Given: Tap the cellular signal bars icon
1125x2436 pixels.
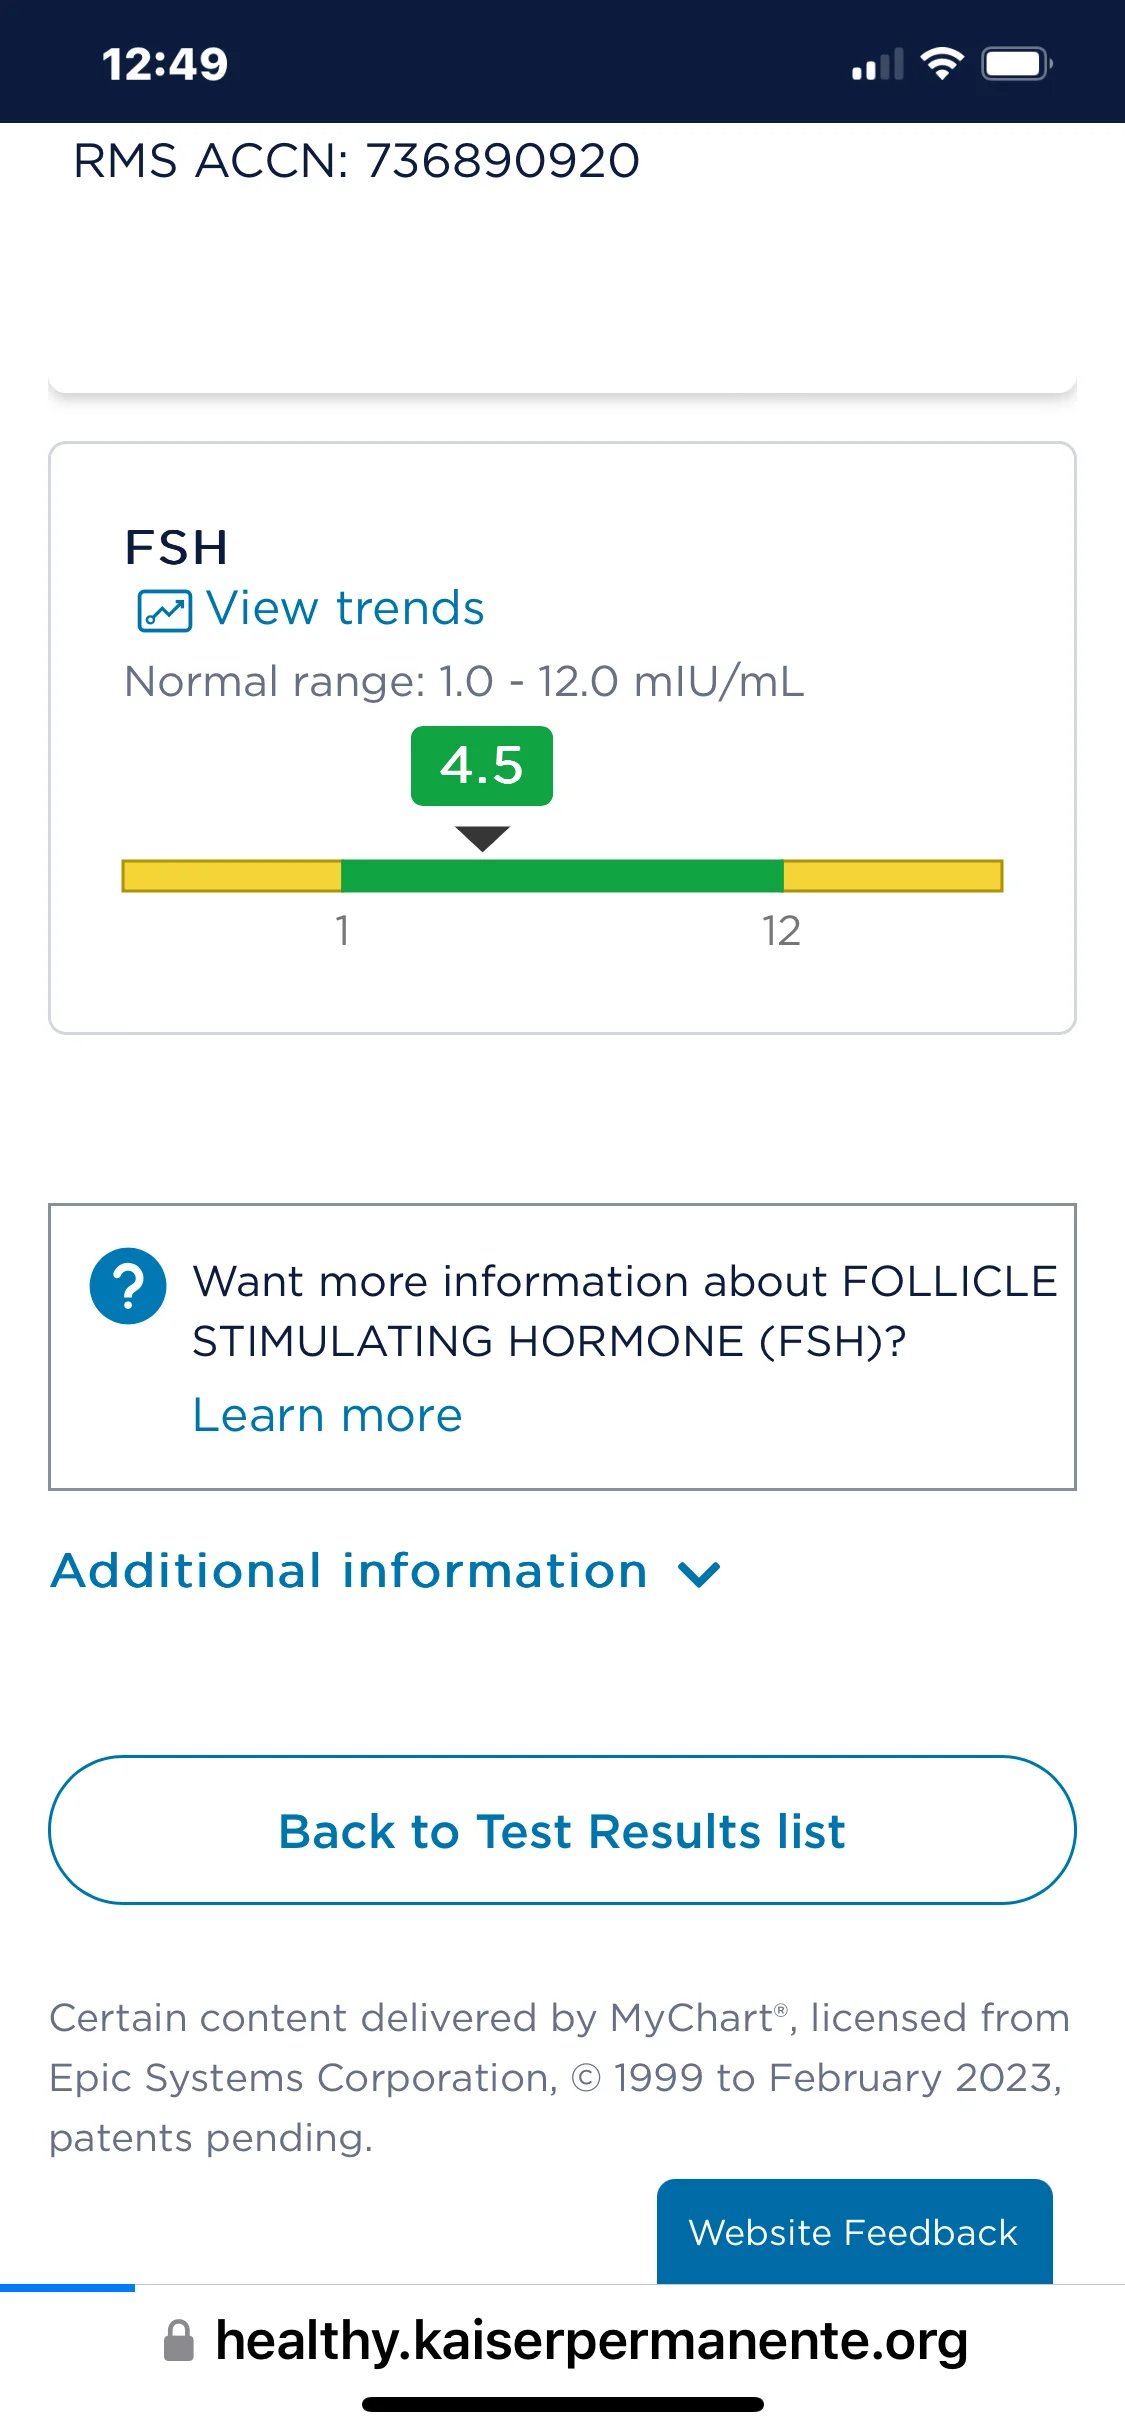Looking at the screenshot, I should [878, 64].
